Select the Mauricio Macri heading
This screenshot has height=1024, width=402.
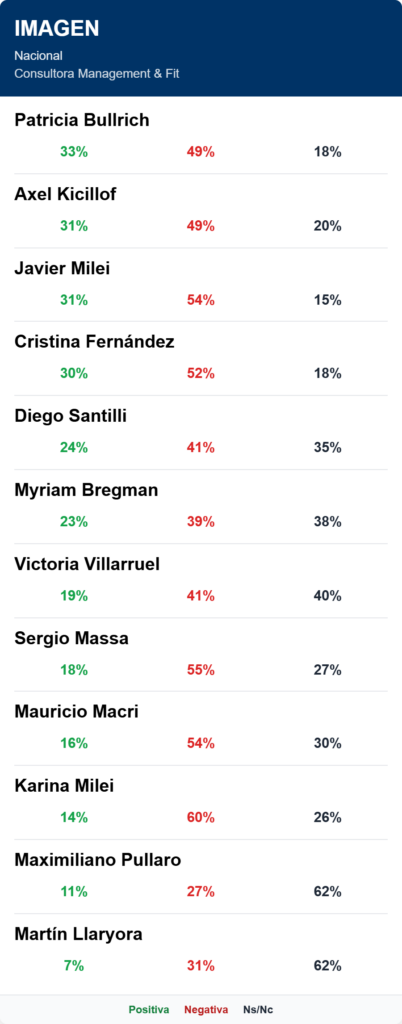tap(76, 712)
